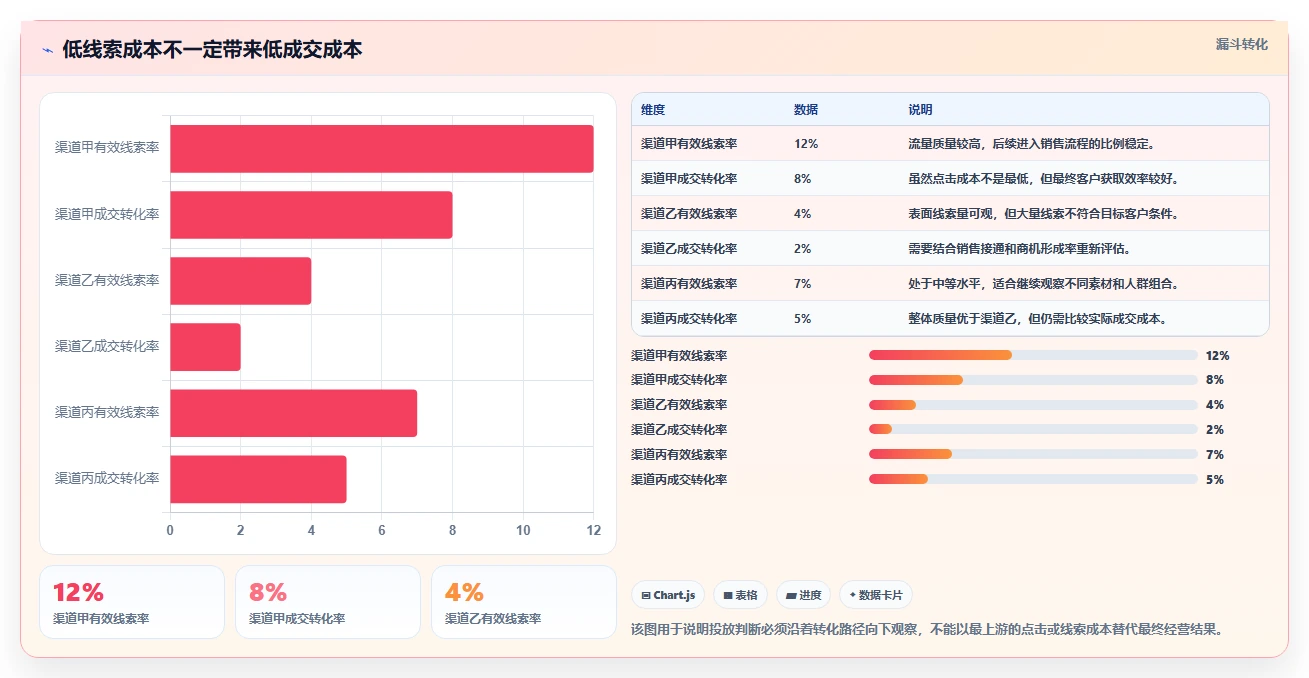Click the title 低线索成本不一定带来低成交成本
The image size is (1309, 678).
coord(212,49)
